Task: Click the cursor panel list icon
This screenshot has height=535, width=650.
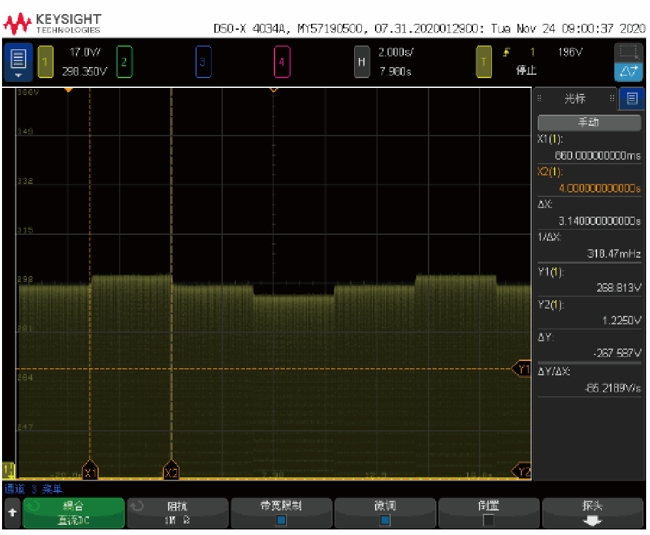Action: tap(631, 98)
